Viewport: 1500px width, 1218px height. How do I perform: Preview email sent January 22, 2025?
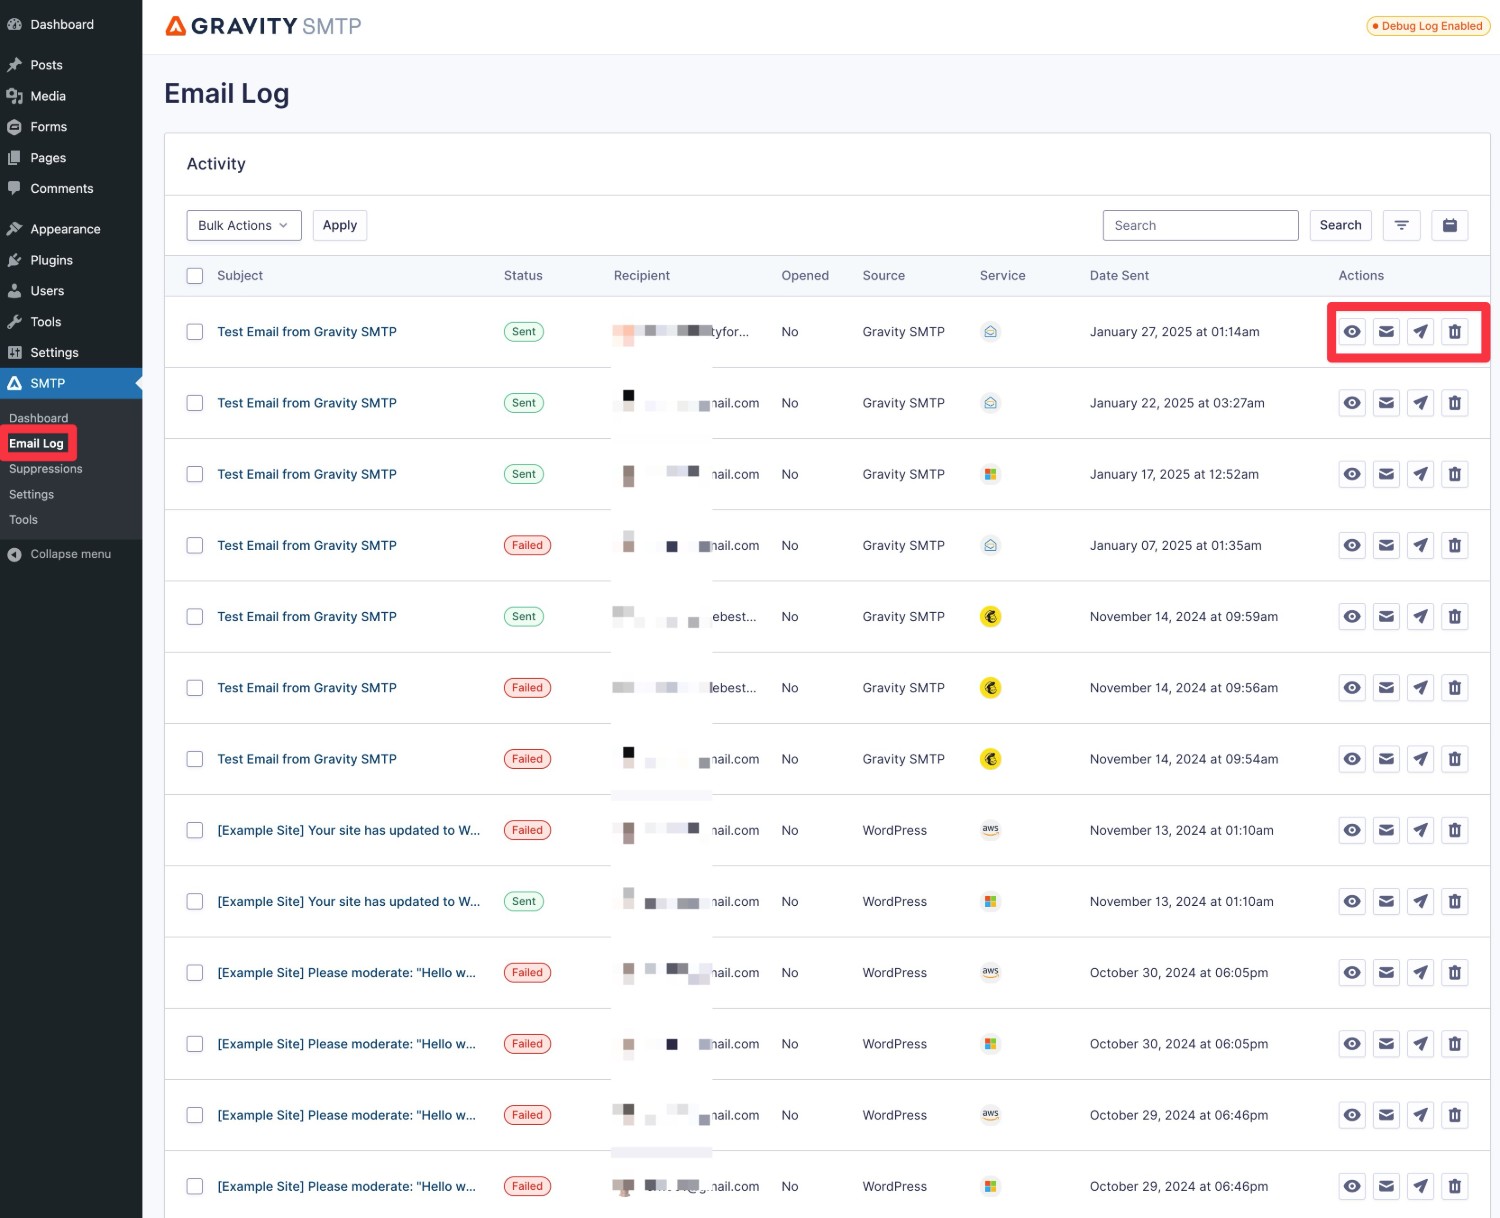coord(1352,403)
